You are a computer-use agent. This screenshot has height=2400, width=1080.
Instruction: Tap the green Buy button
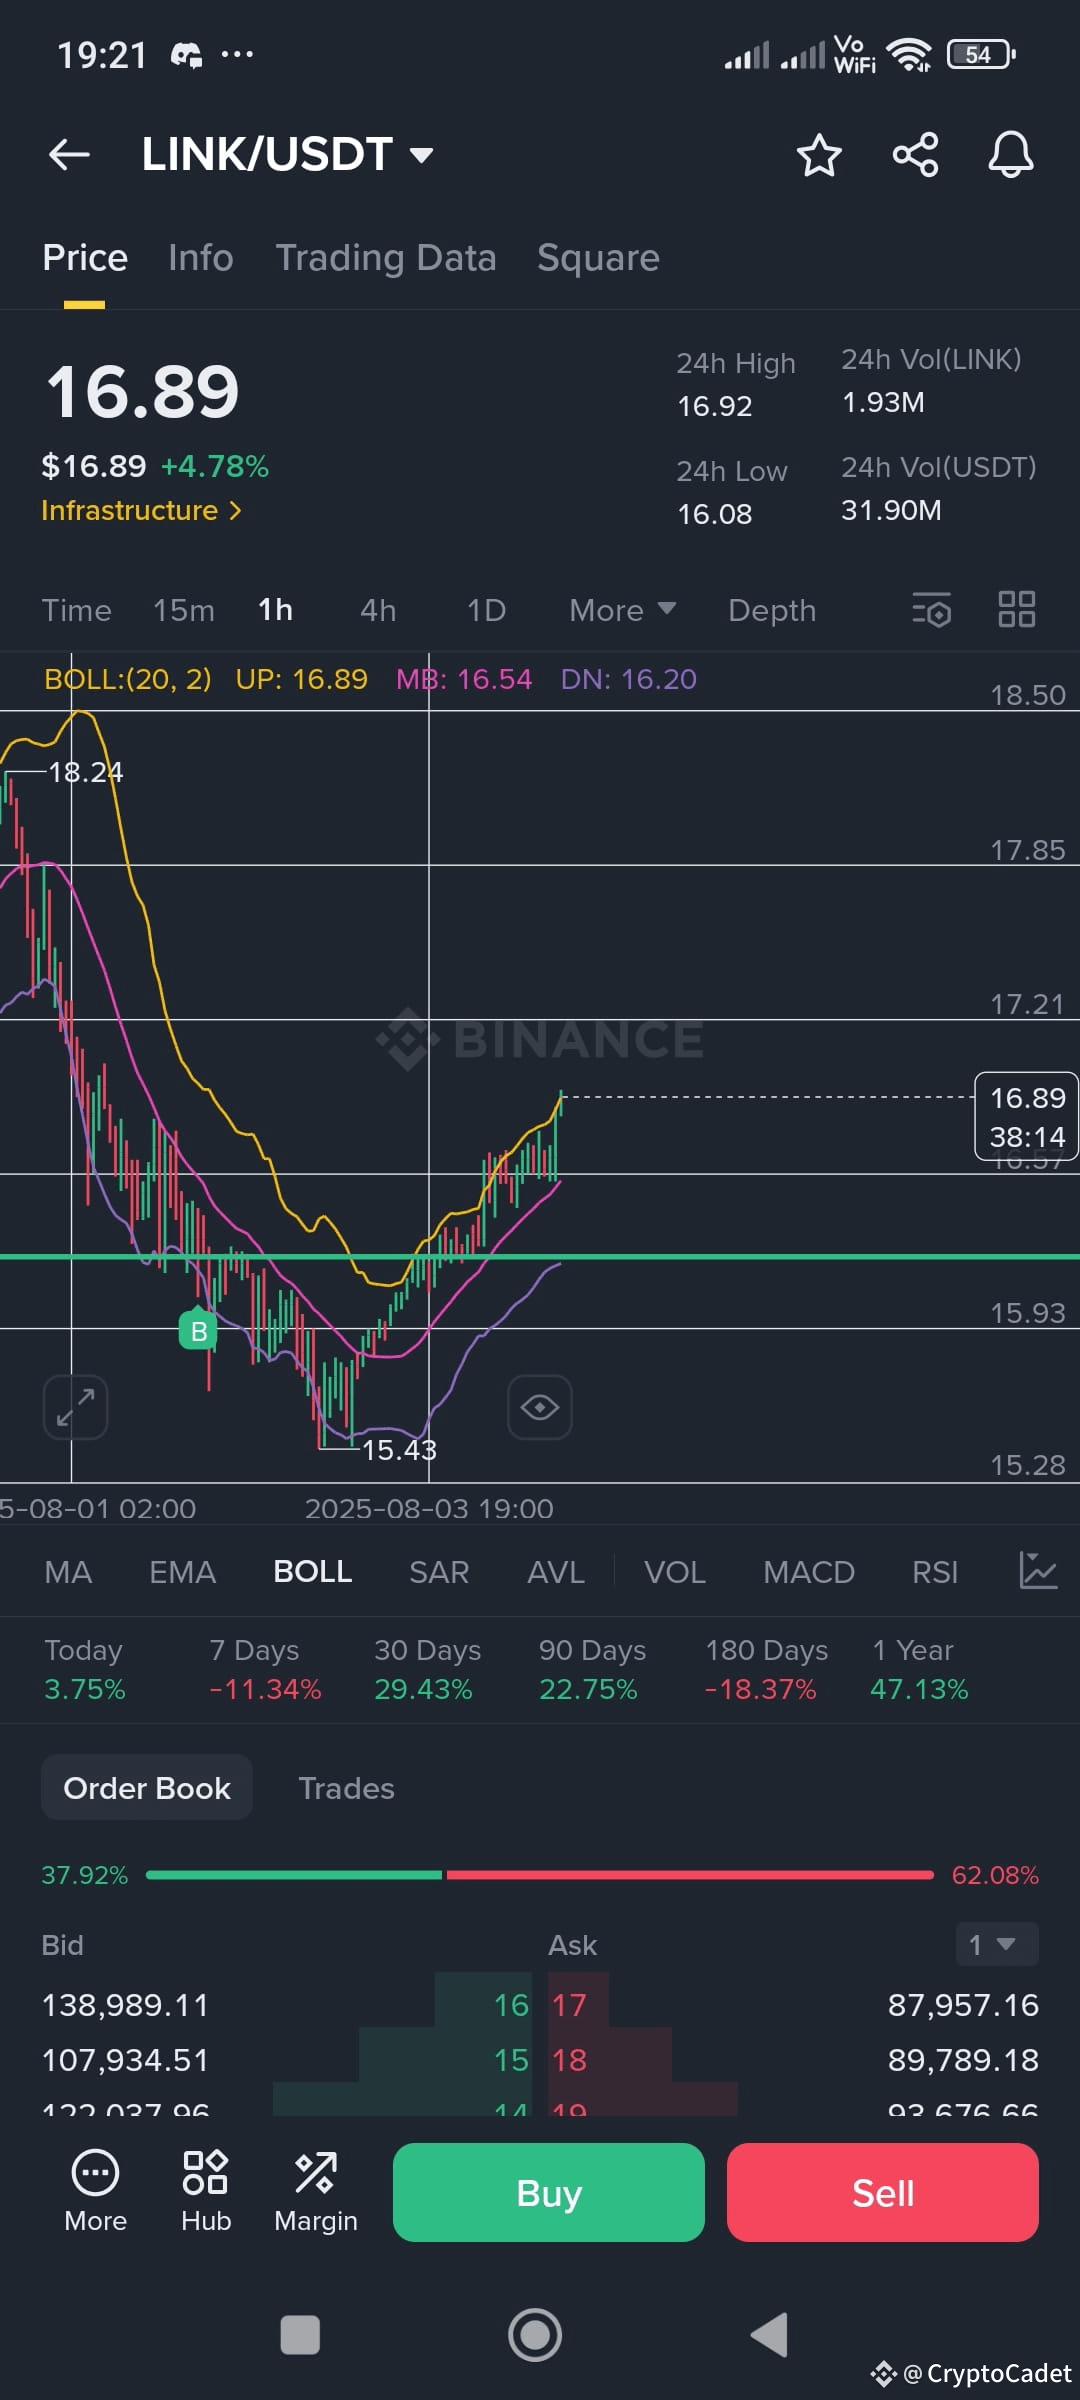[549, 2192]
